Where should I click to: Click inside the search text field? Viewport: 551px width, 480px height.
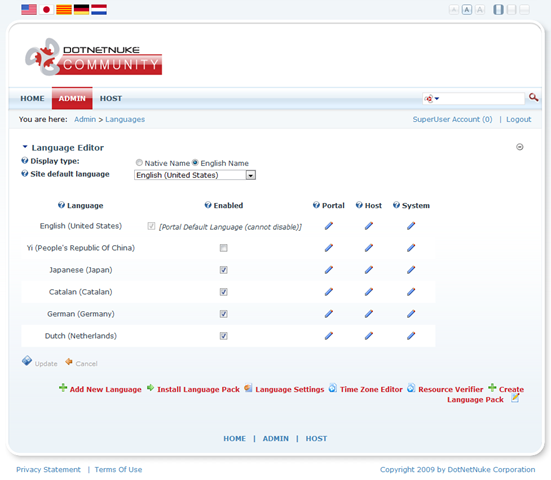click(x=481, y=98)
